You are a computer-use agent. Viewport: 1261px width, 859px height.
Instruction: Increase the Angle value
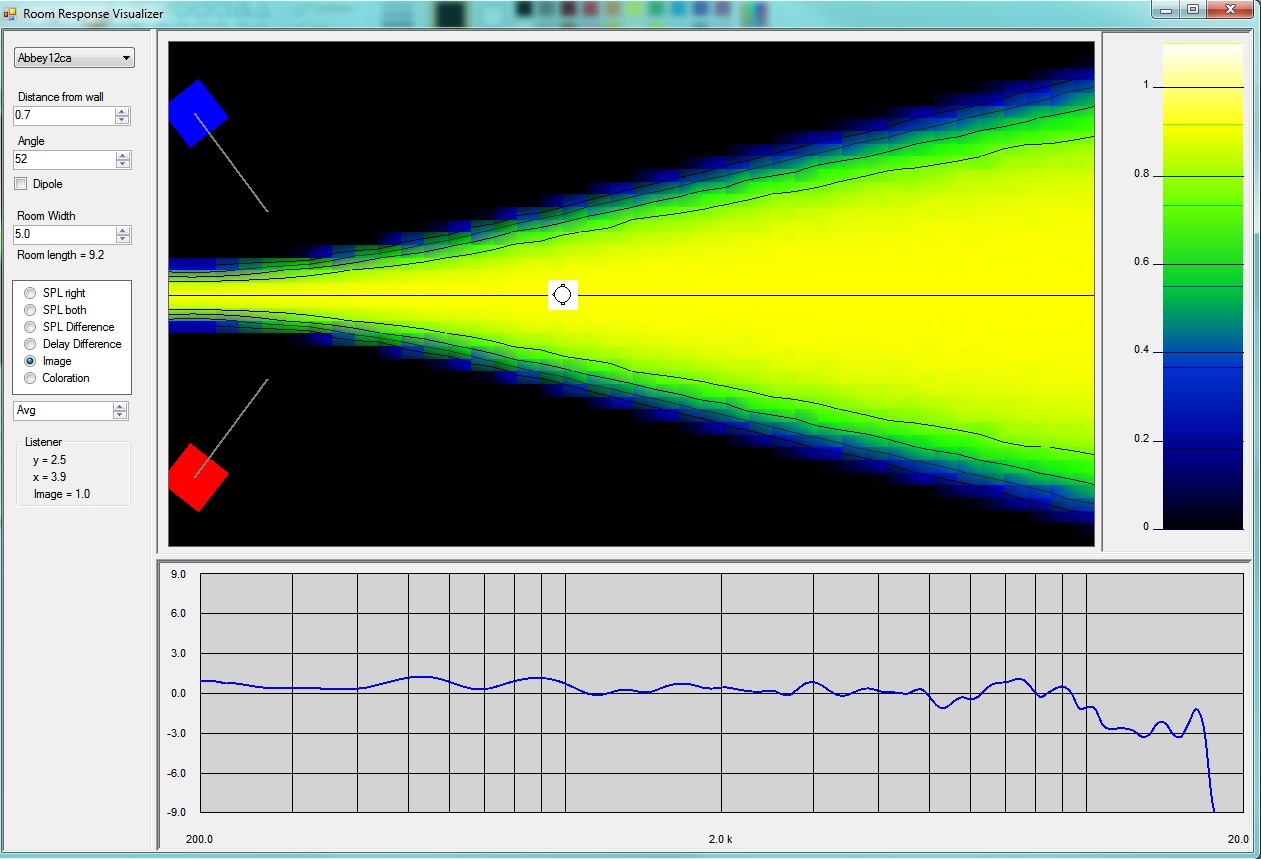click(122, 155)
